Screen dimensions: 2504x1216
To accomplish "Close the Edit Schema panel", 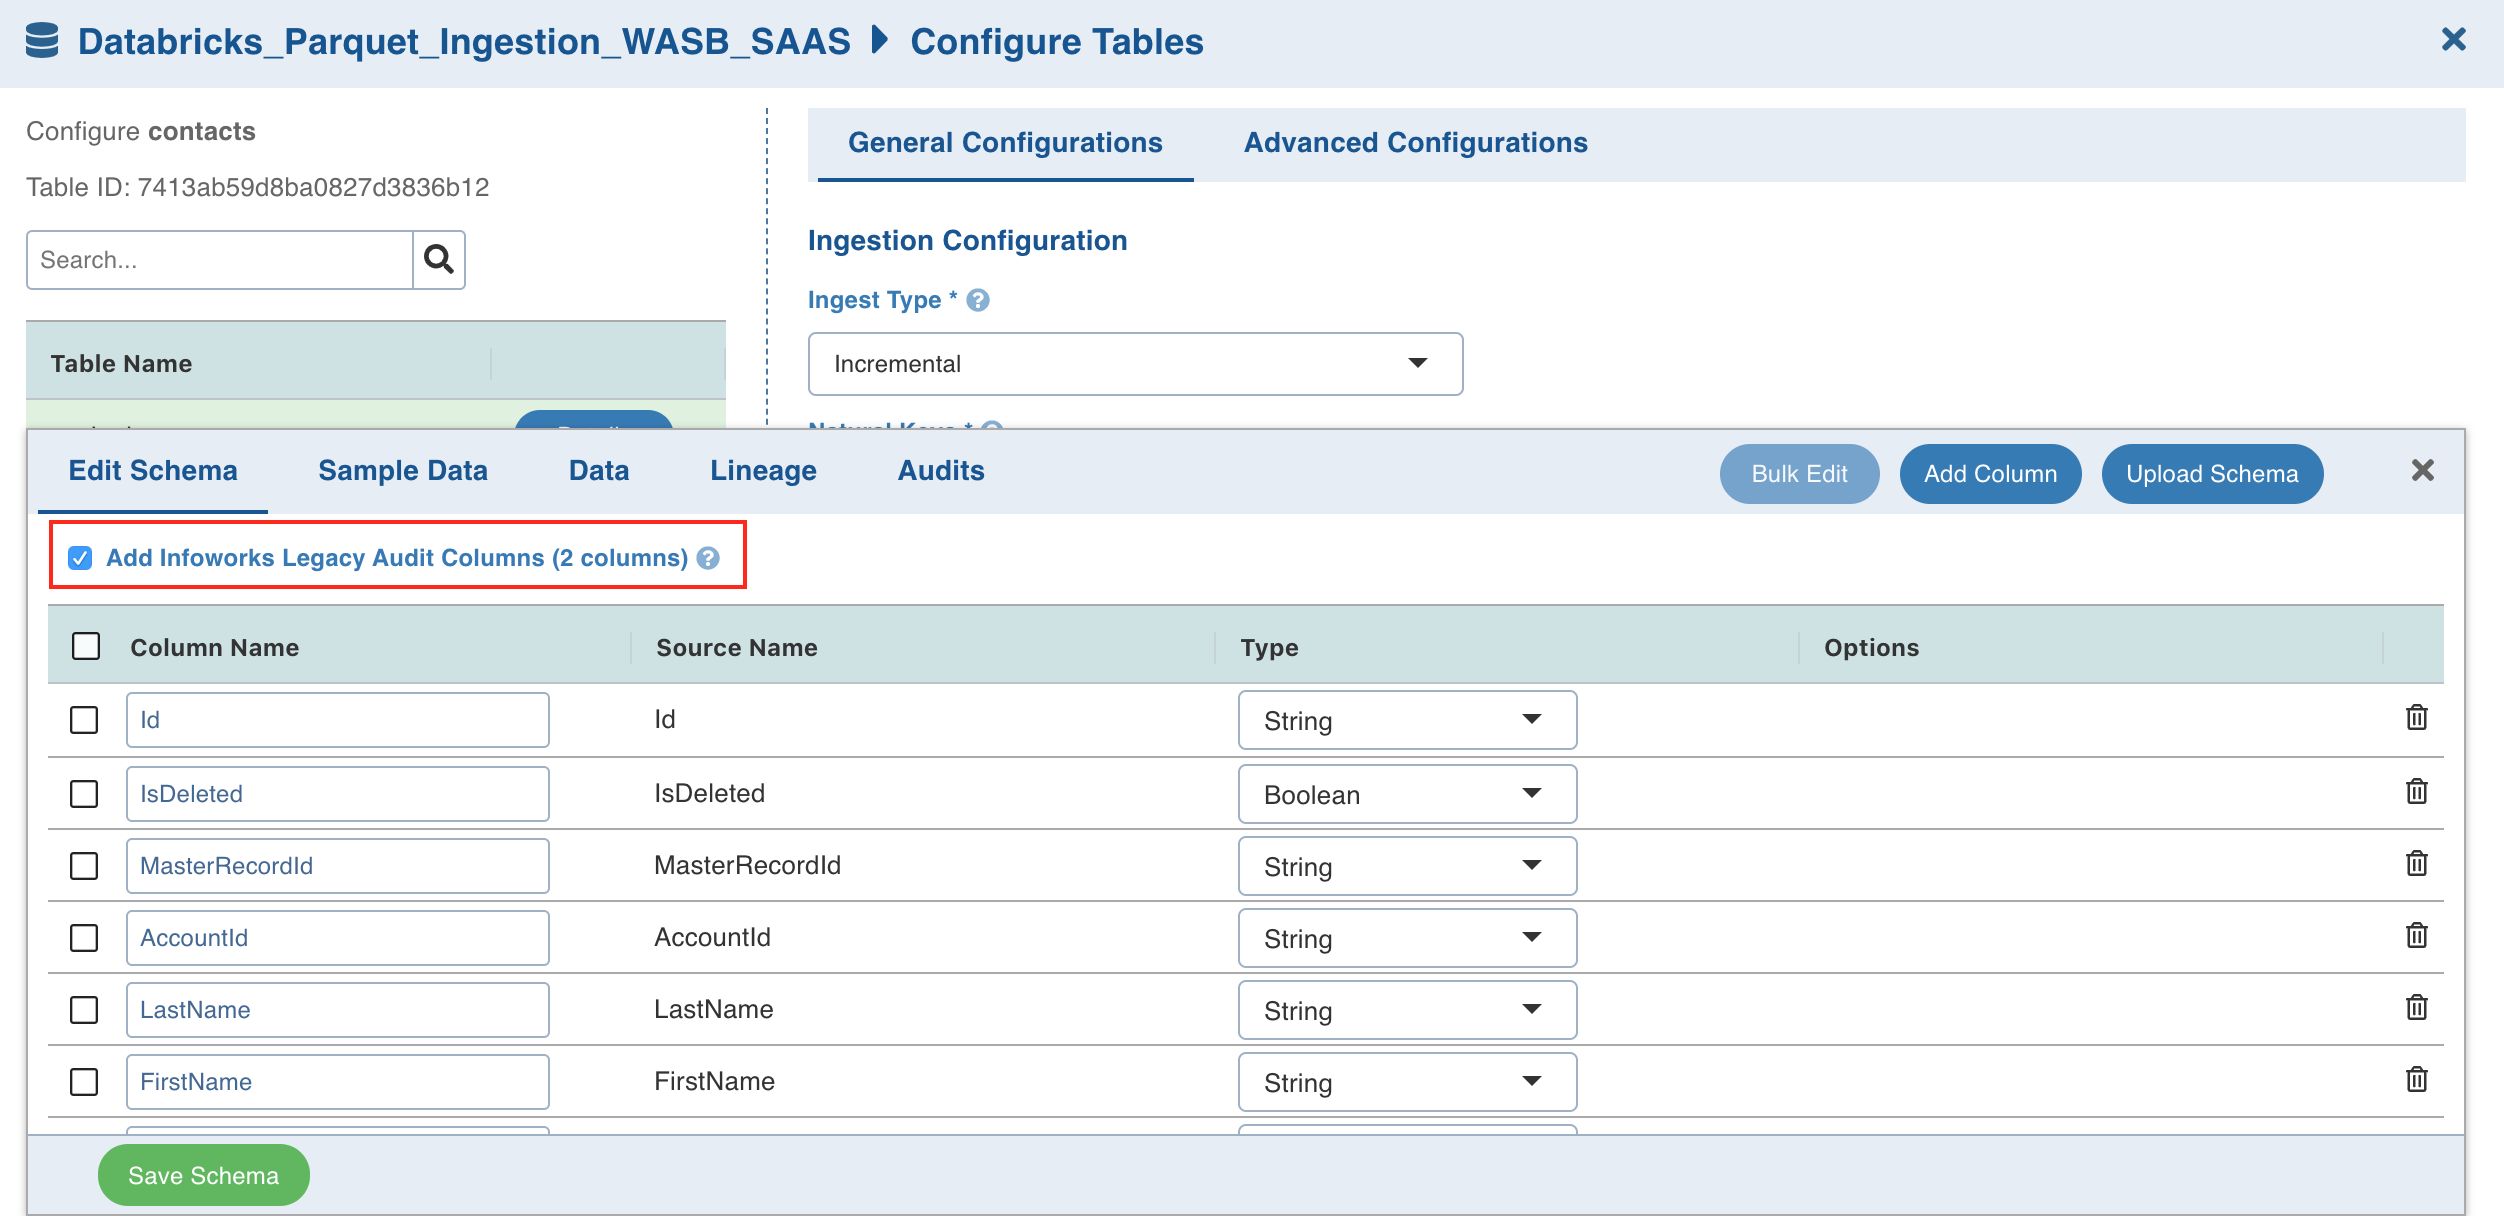I will 2422,471.
